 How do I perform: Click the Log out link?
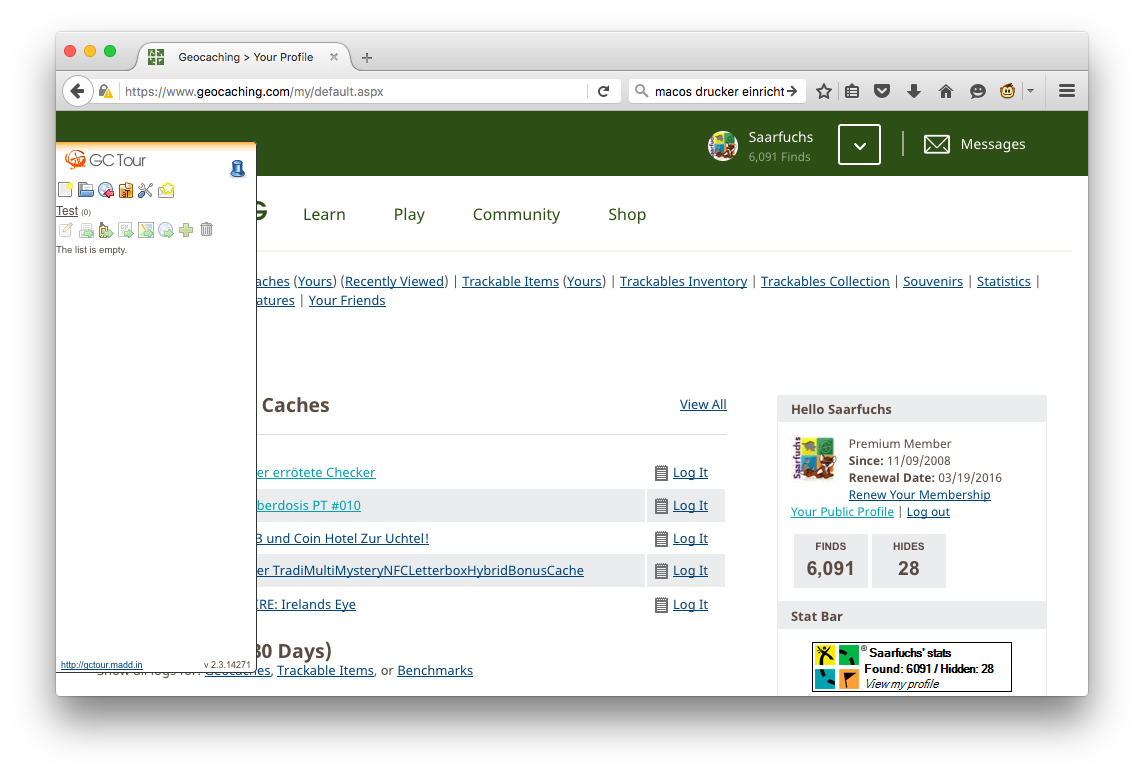pyautogui.click(x=928, y=512)
